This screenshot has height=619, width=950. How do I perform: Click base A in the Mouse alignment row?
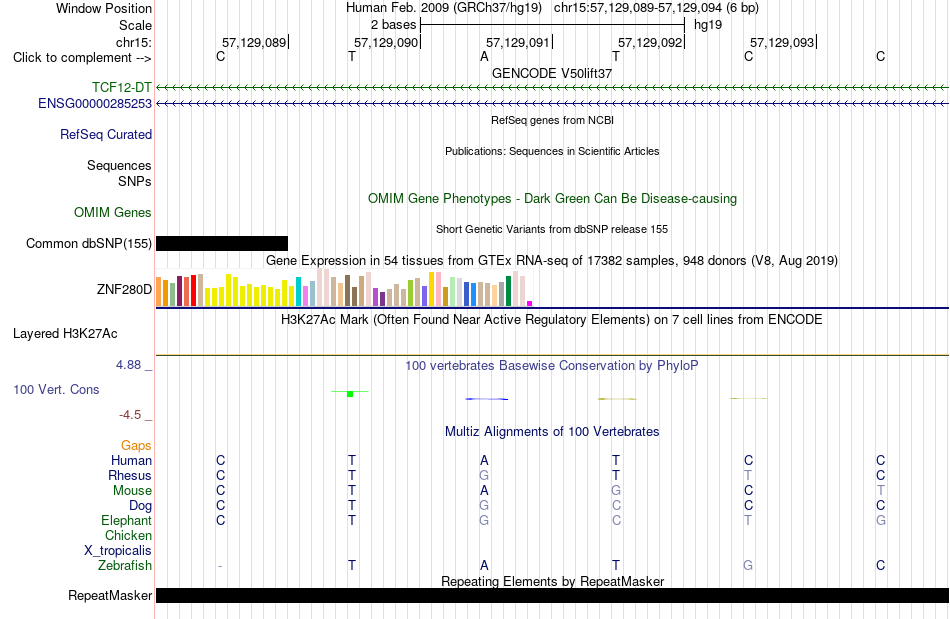[484, 491]
